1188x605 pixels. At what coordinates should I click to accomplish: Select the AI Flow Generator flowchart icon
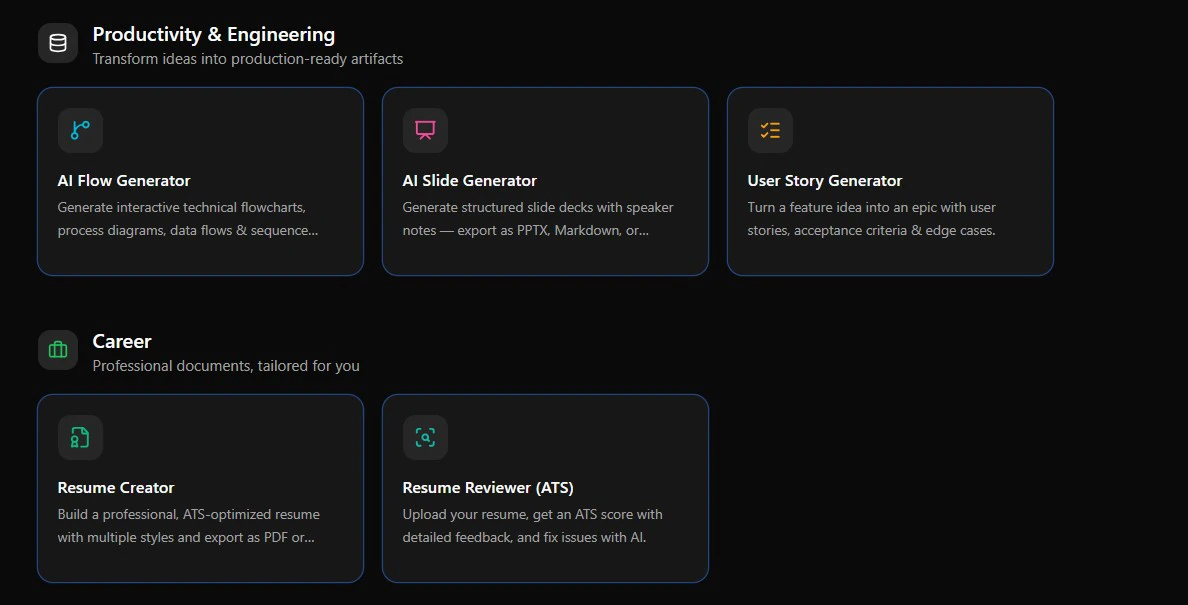[79, 130]
